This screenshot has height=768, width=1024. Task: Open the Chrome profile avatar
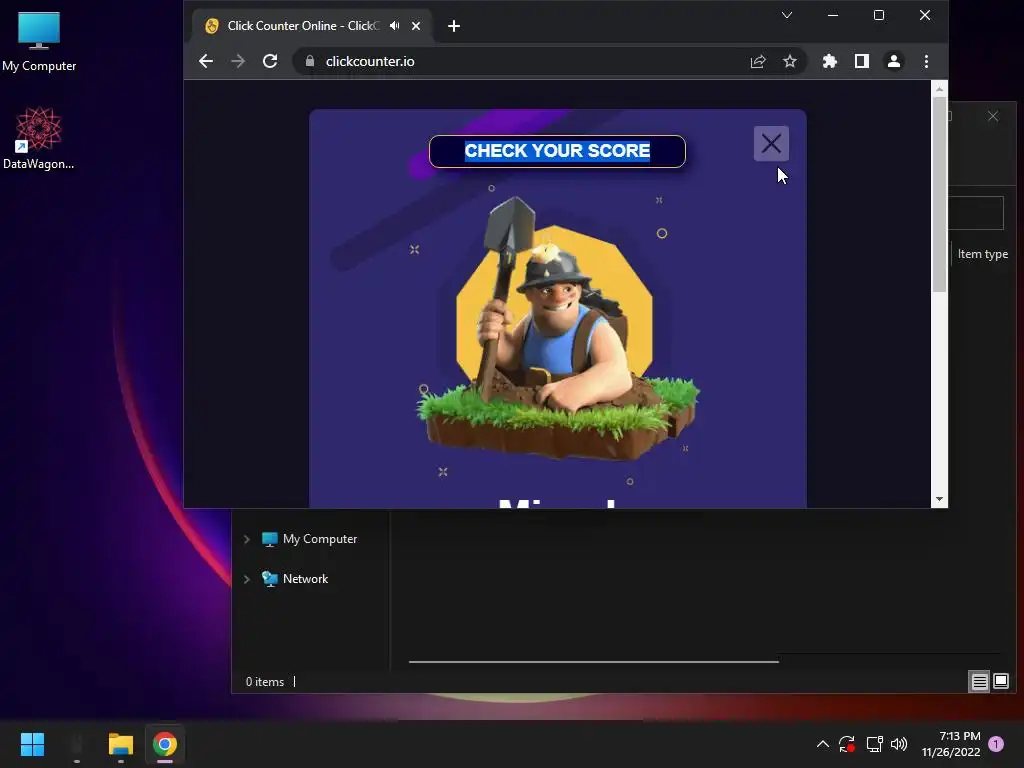[x=893, y=61]
